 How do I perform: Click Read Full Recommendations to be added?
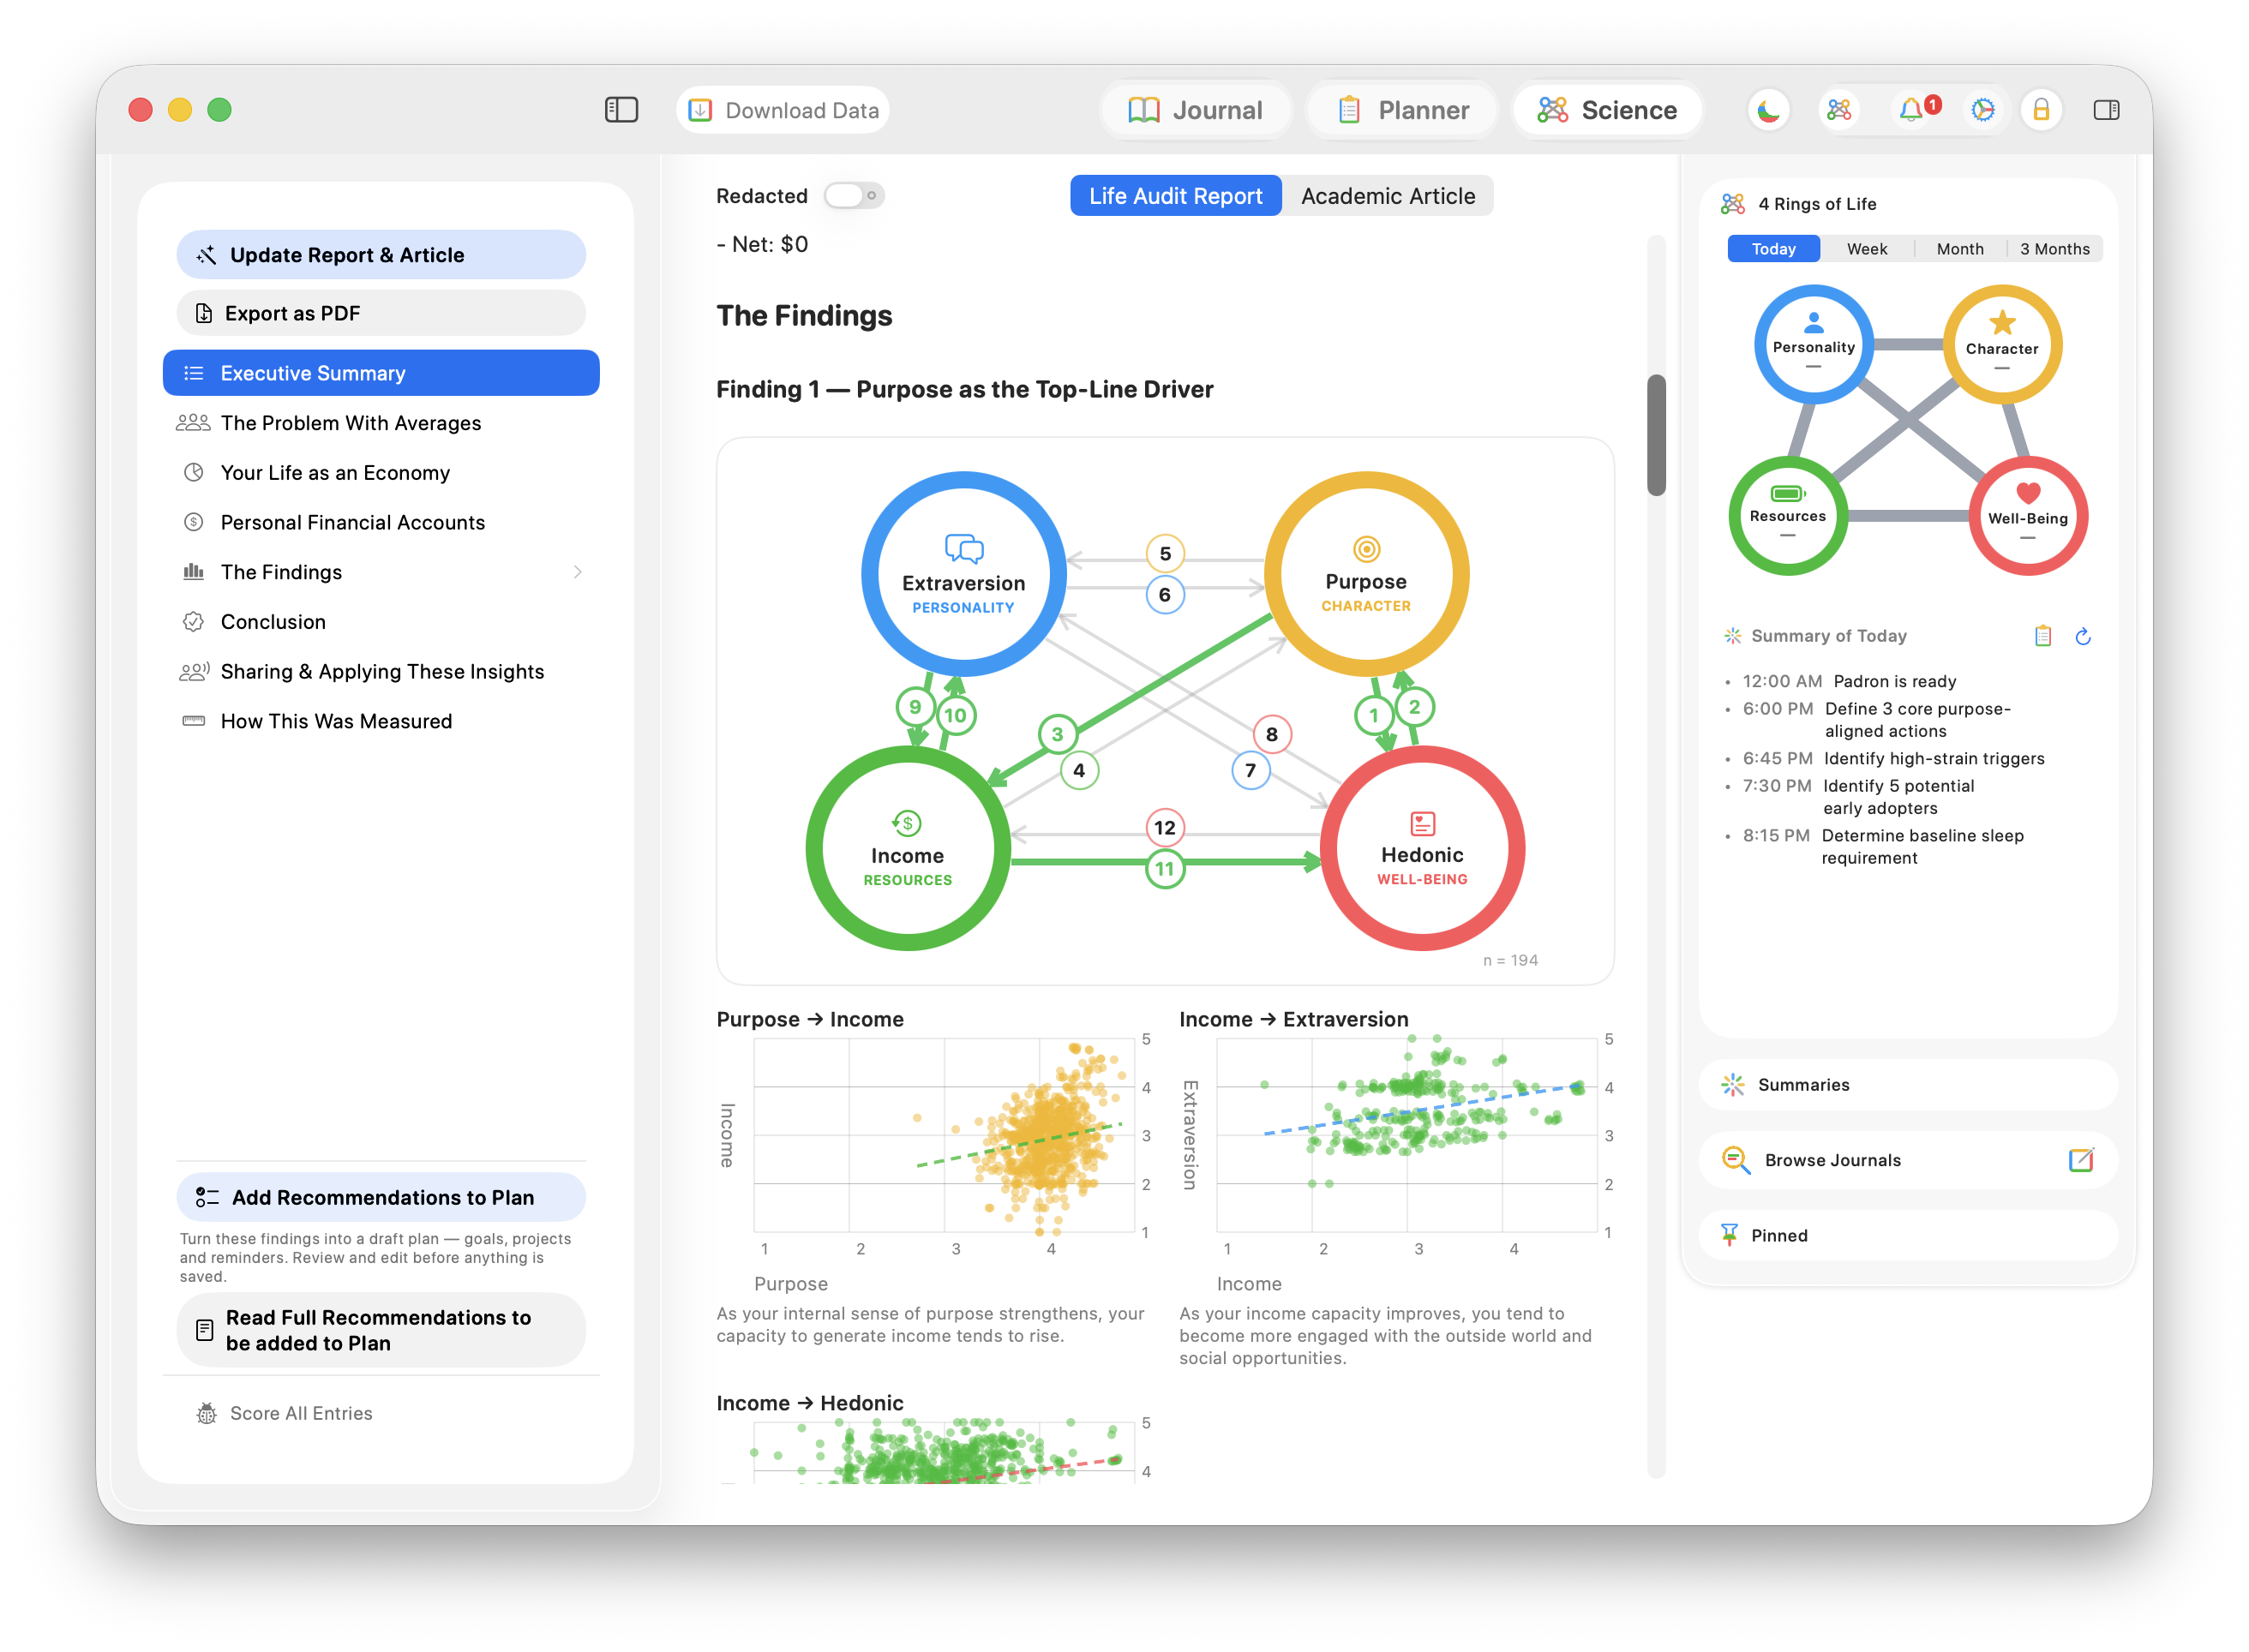[x=381, y=1330]
